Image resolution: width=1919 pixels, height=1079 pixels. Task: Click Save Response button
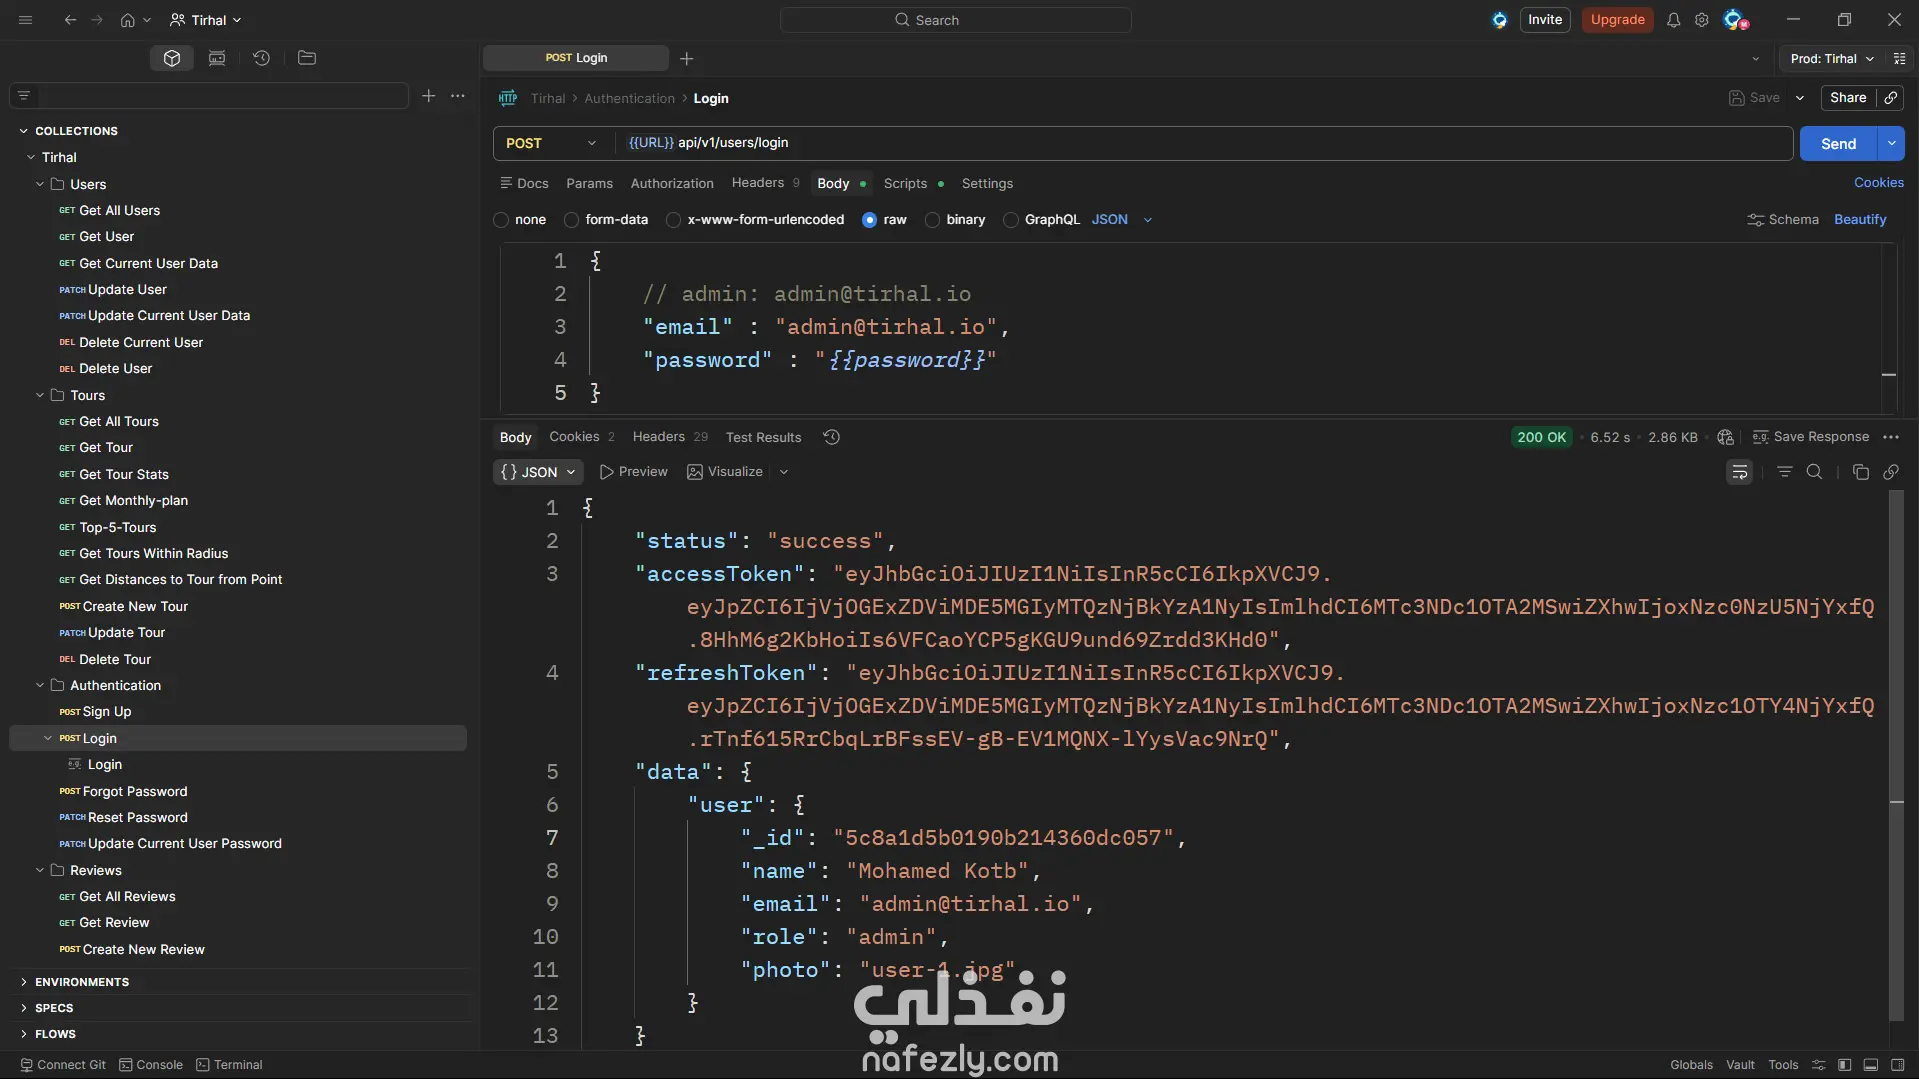coord(1811,437)
